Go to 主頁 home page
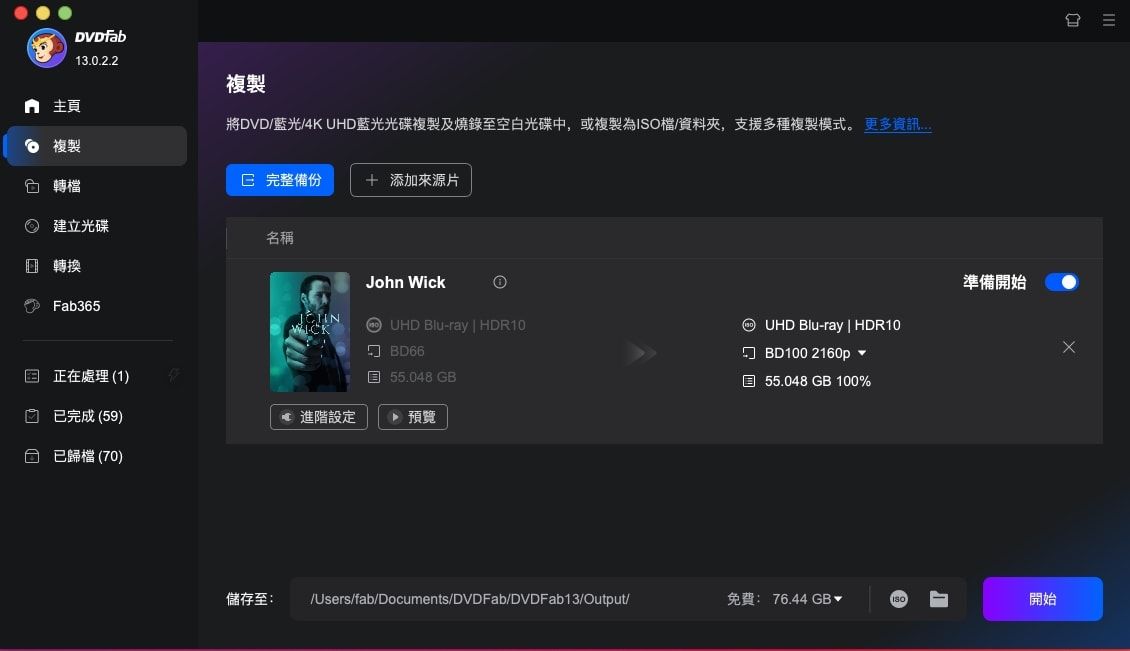 pyautogui.click(x=96, y=106)
